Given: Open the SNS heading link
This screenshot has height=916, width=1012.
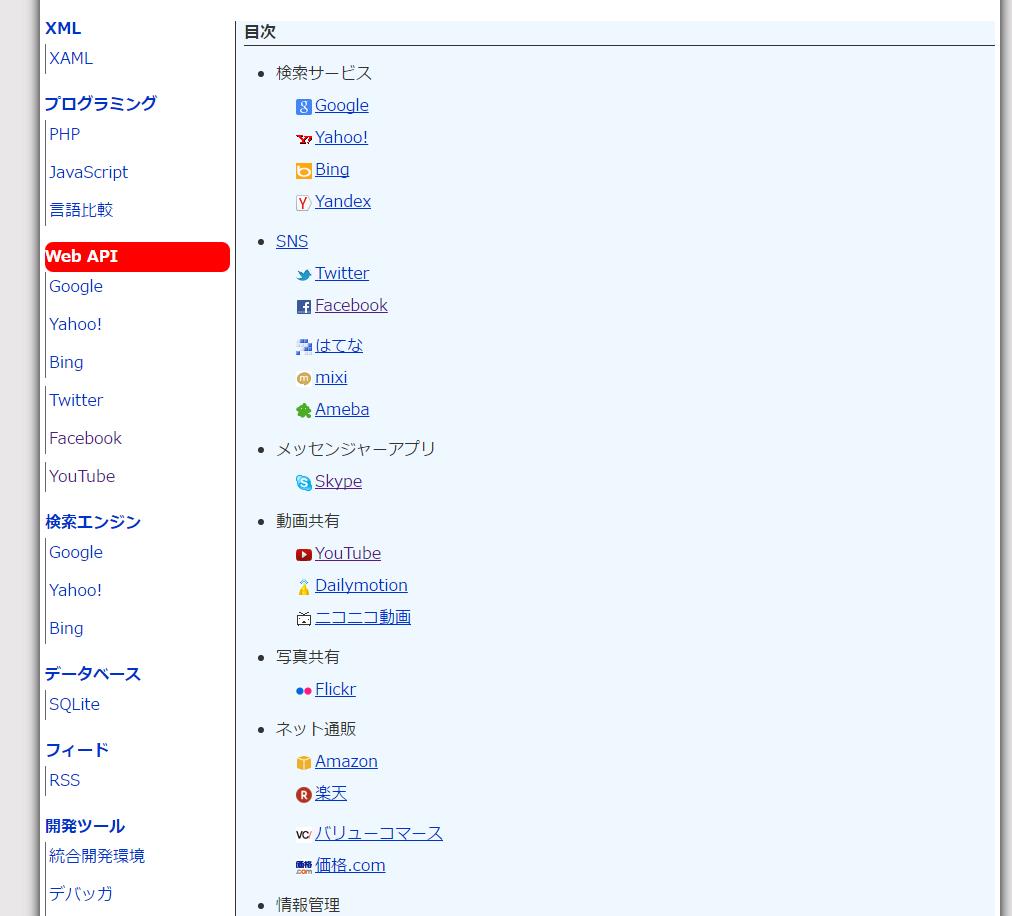Looking at the screenshot, I should click(292, 241).
